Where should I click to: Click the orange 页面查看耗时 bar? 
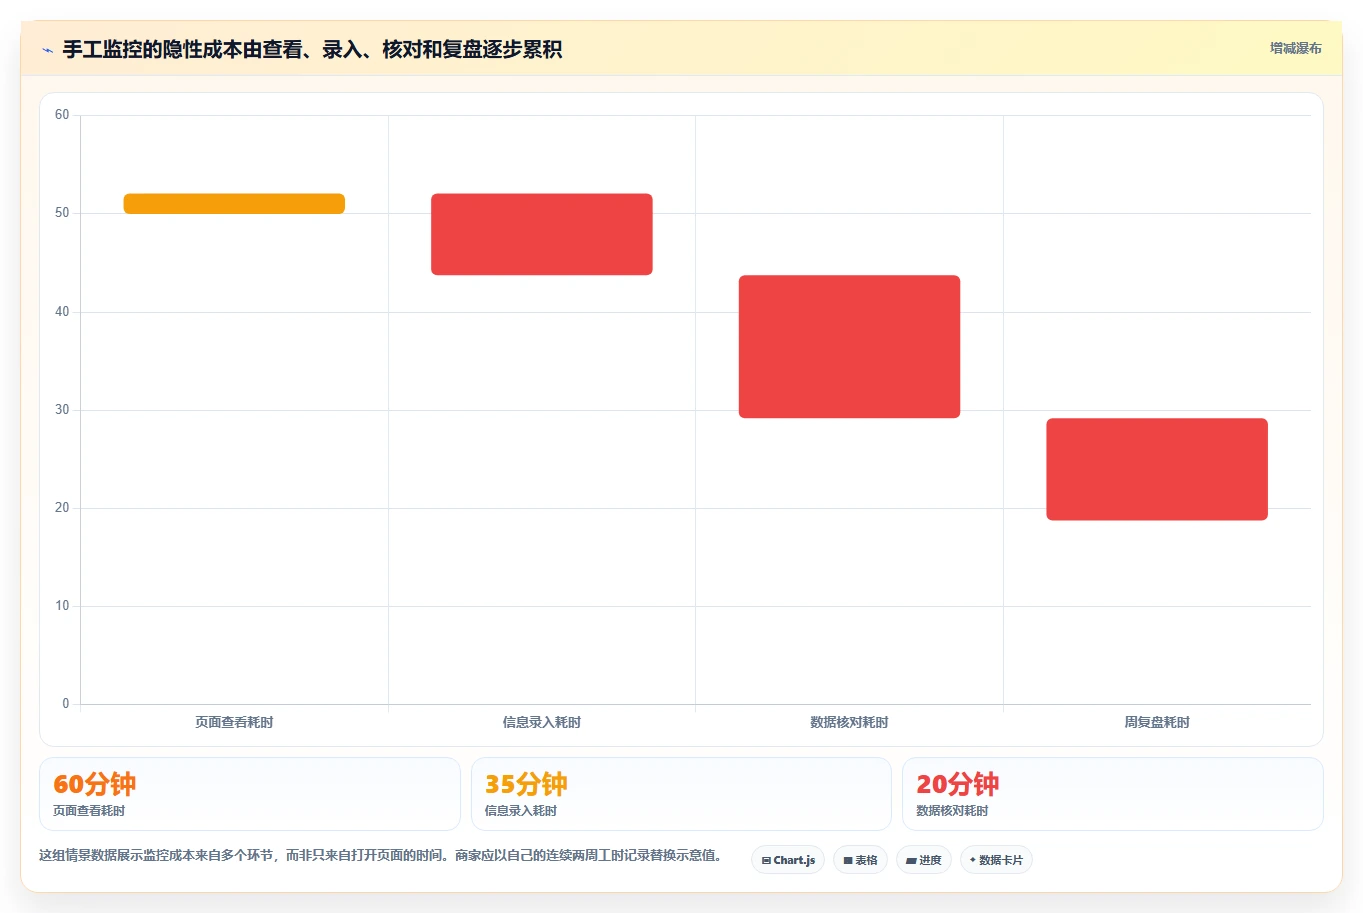[234, 204]
